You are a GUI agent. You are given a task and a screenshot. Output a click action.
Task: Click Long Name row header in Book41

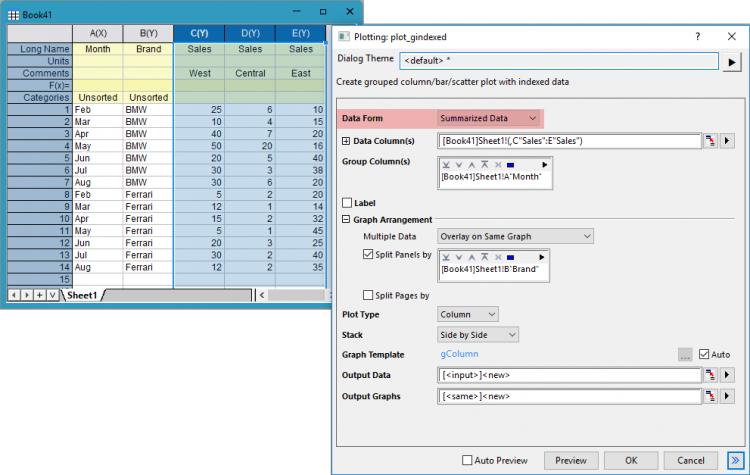click(x=40, y=49)
